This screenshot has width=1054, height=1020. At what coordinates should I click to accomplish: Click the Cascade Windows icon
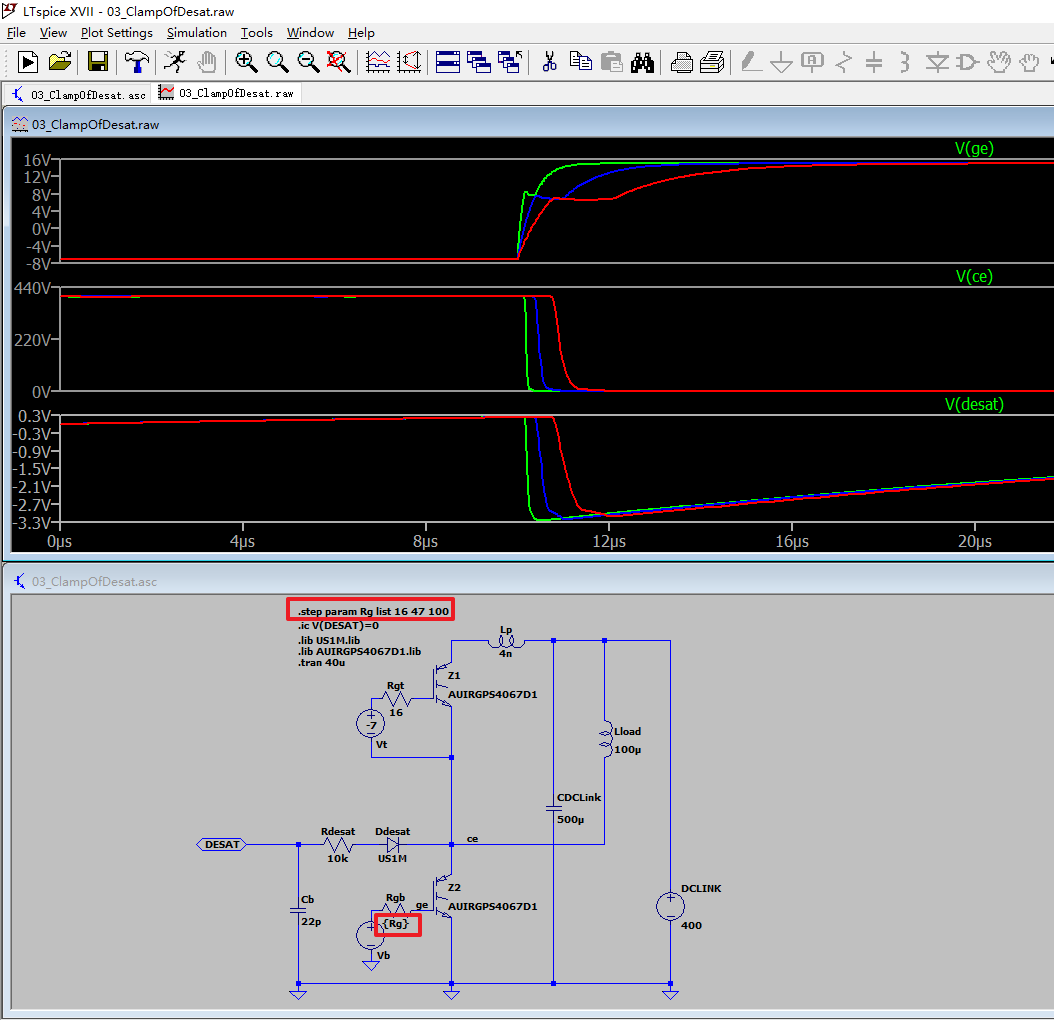coord(479,62)
